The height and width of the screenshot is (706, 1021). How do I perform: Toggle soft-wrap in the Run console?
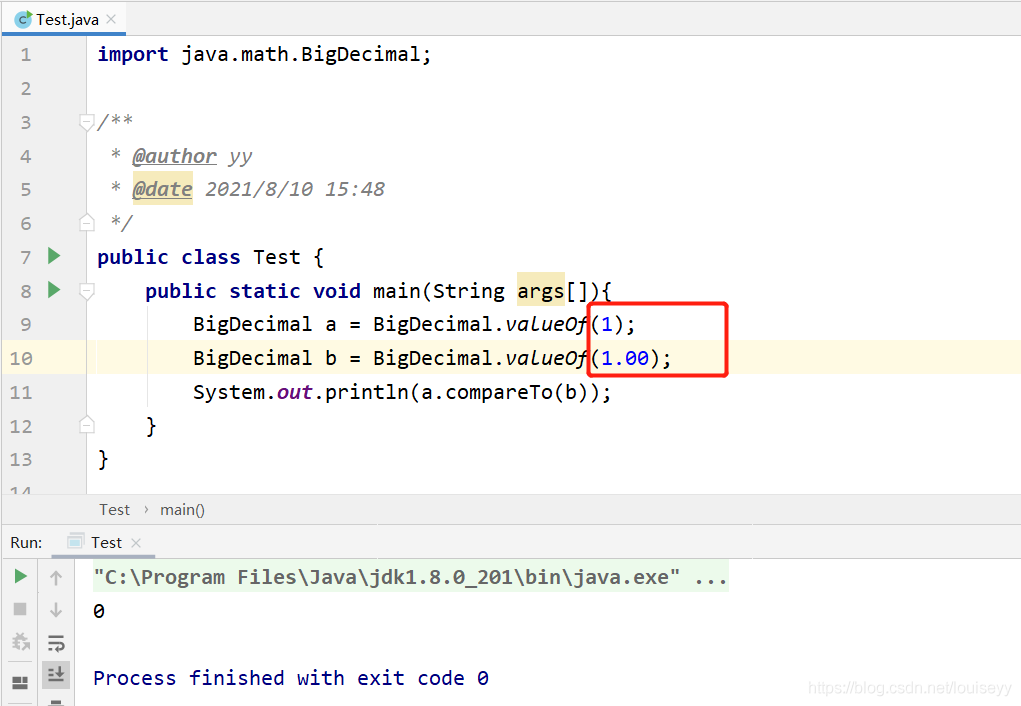point(56,643)
